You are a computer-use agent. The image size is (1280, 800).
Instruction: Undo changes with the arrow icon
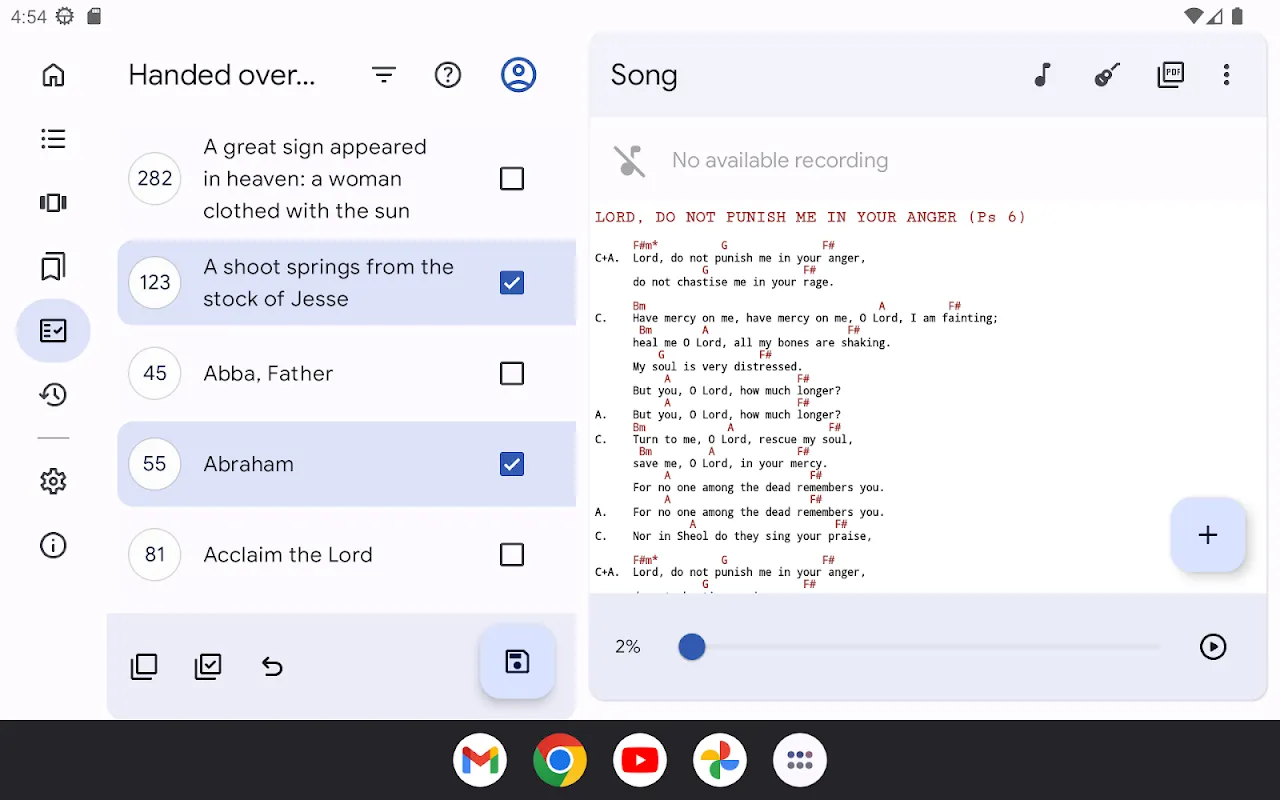point(272,666)
